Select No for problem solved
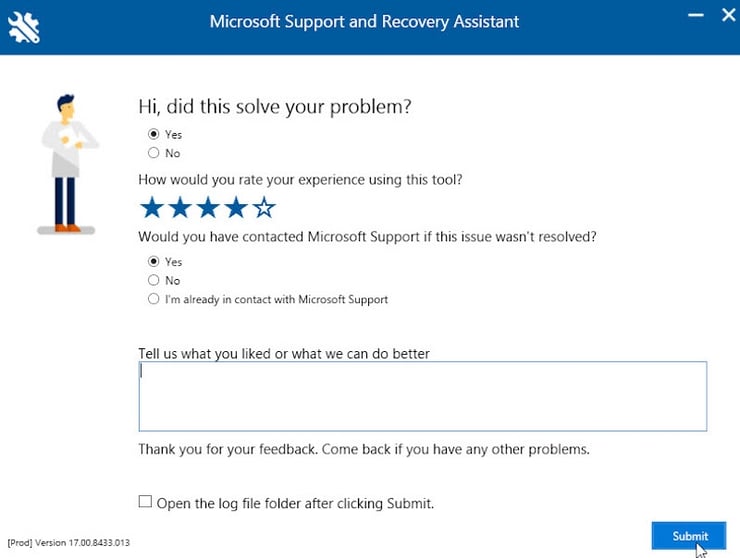 click(154, 153)
